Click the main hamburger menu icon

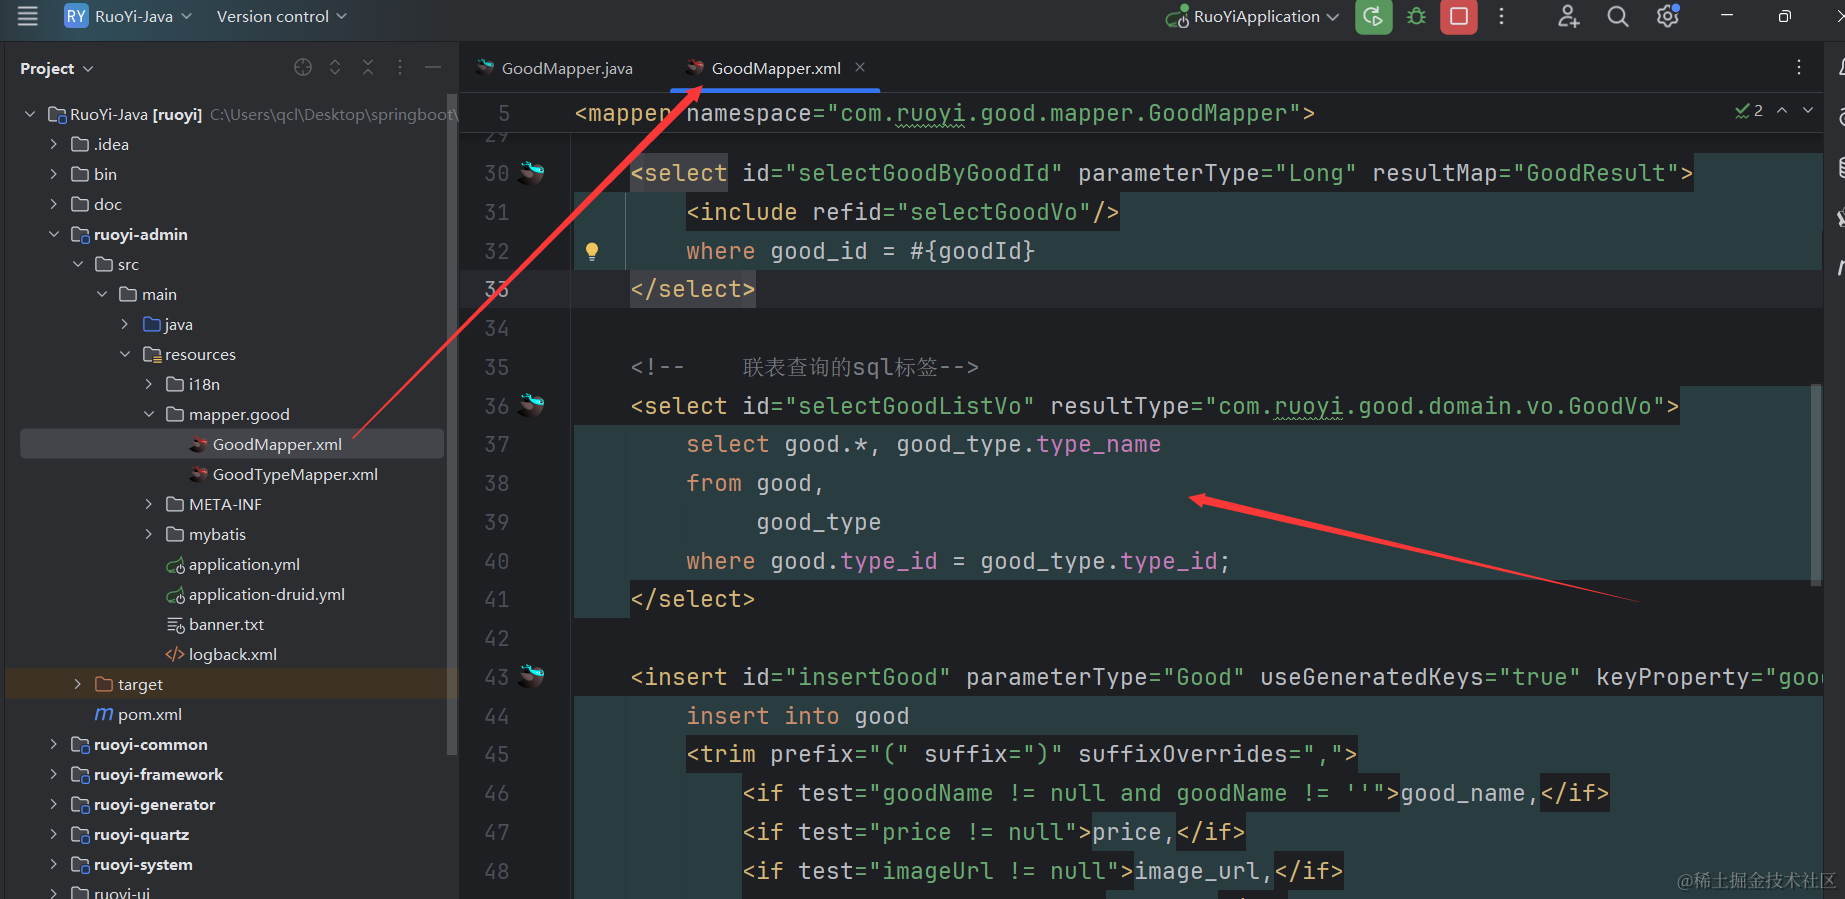27,17
